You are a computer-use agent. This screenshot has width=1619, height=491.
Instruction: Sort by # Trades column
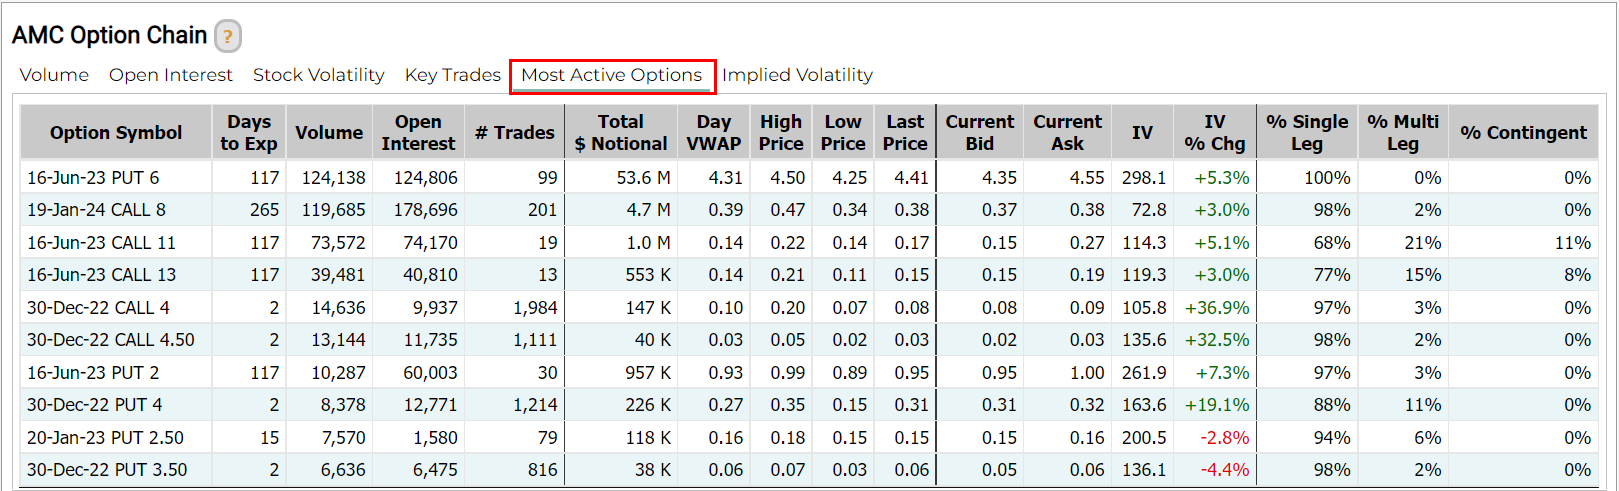[514, 133]
